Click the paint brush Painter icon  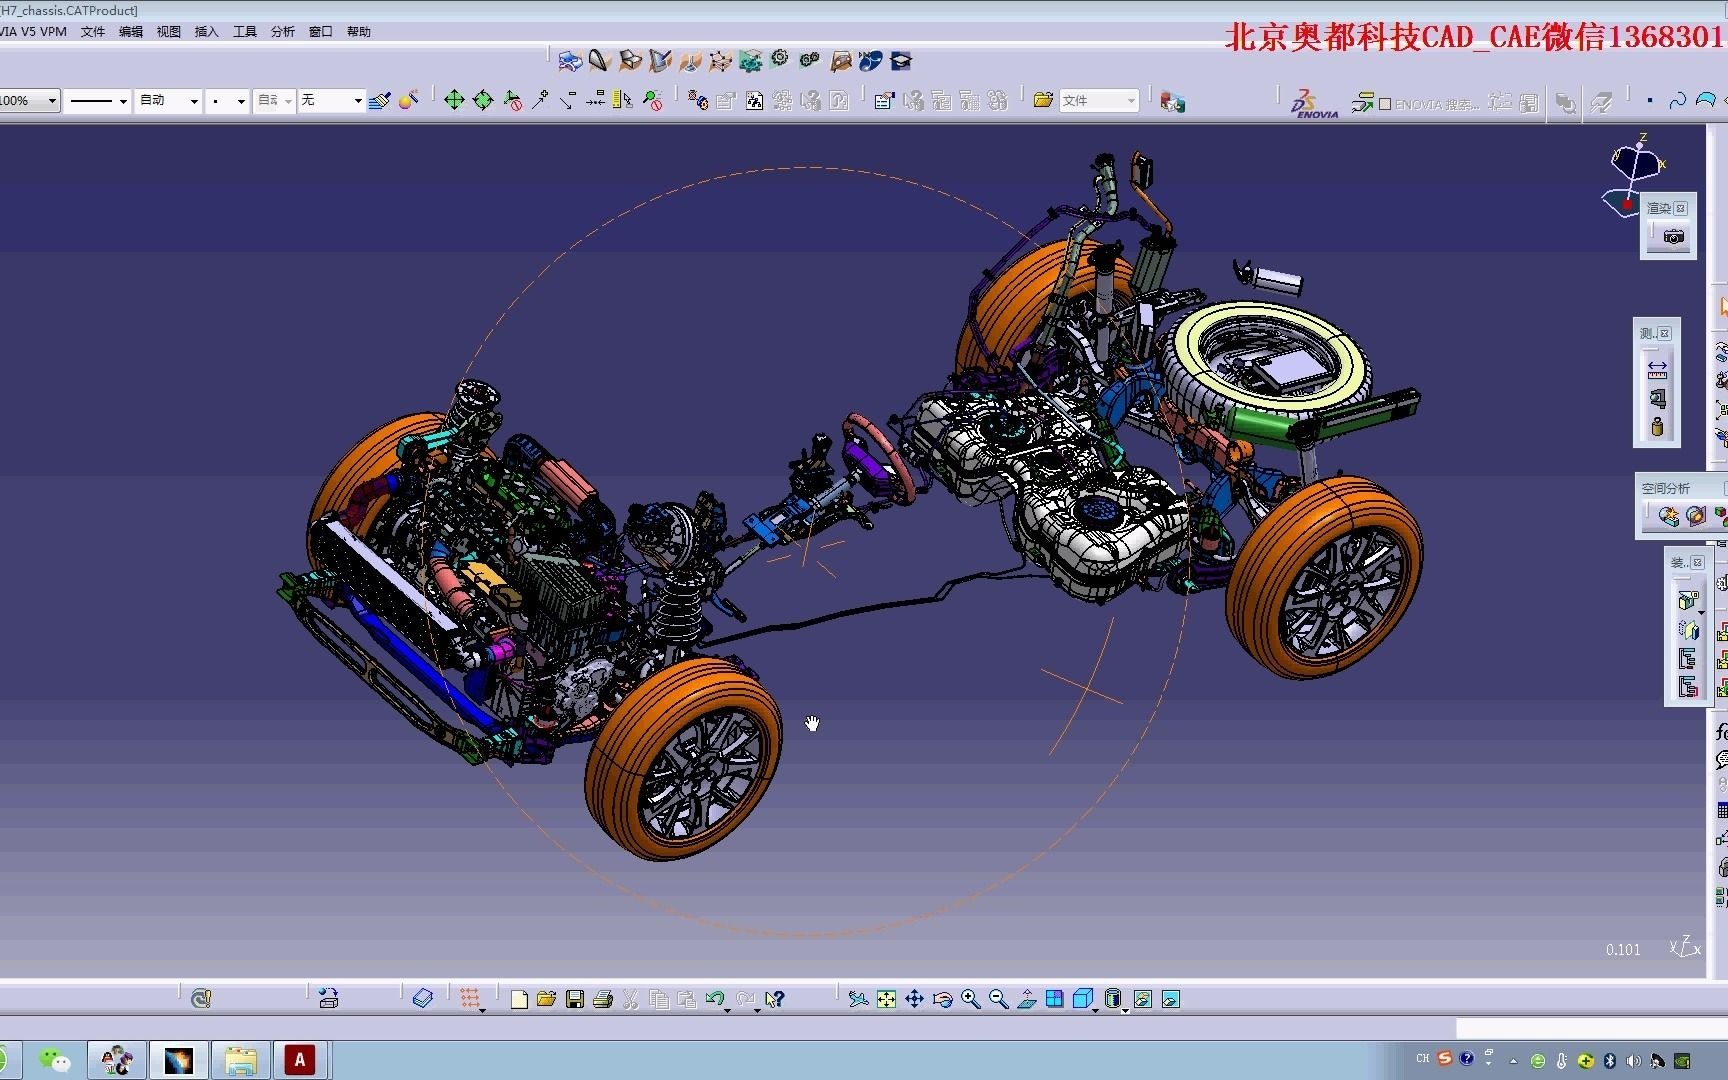click(x=379, y=100)
